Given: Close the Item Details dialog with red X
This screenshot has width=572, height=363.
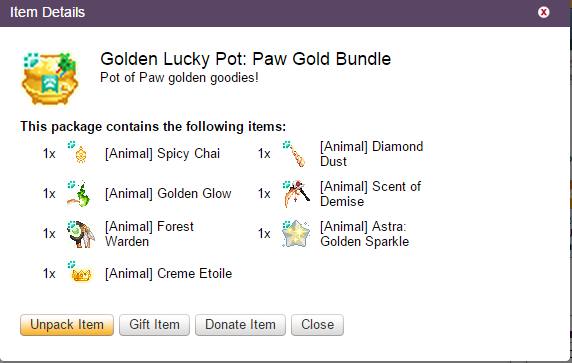Looking at the screenshot, I should 544,12.
